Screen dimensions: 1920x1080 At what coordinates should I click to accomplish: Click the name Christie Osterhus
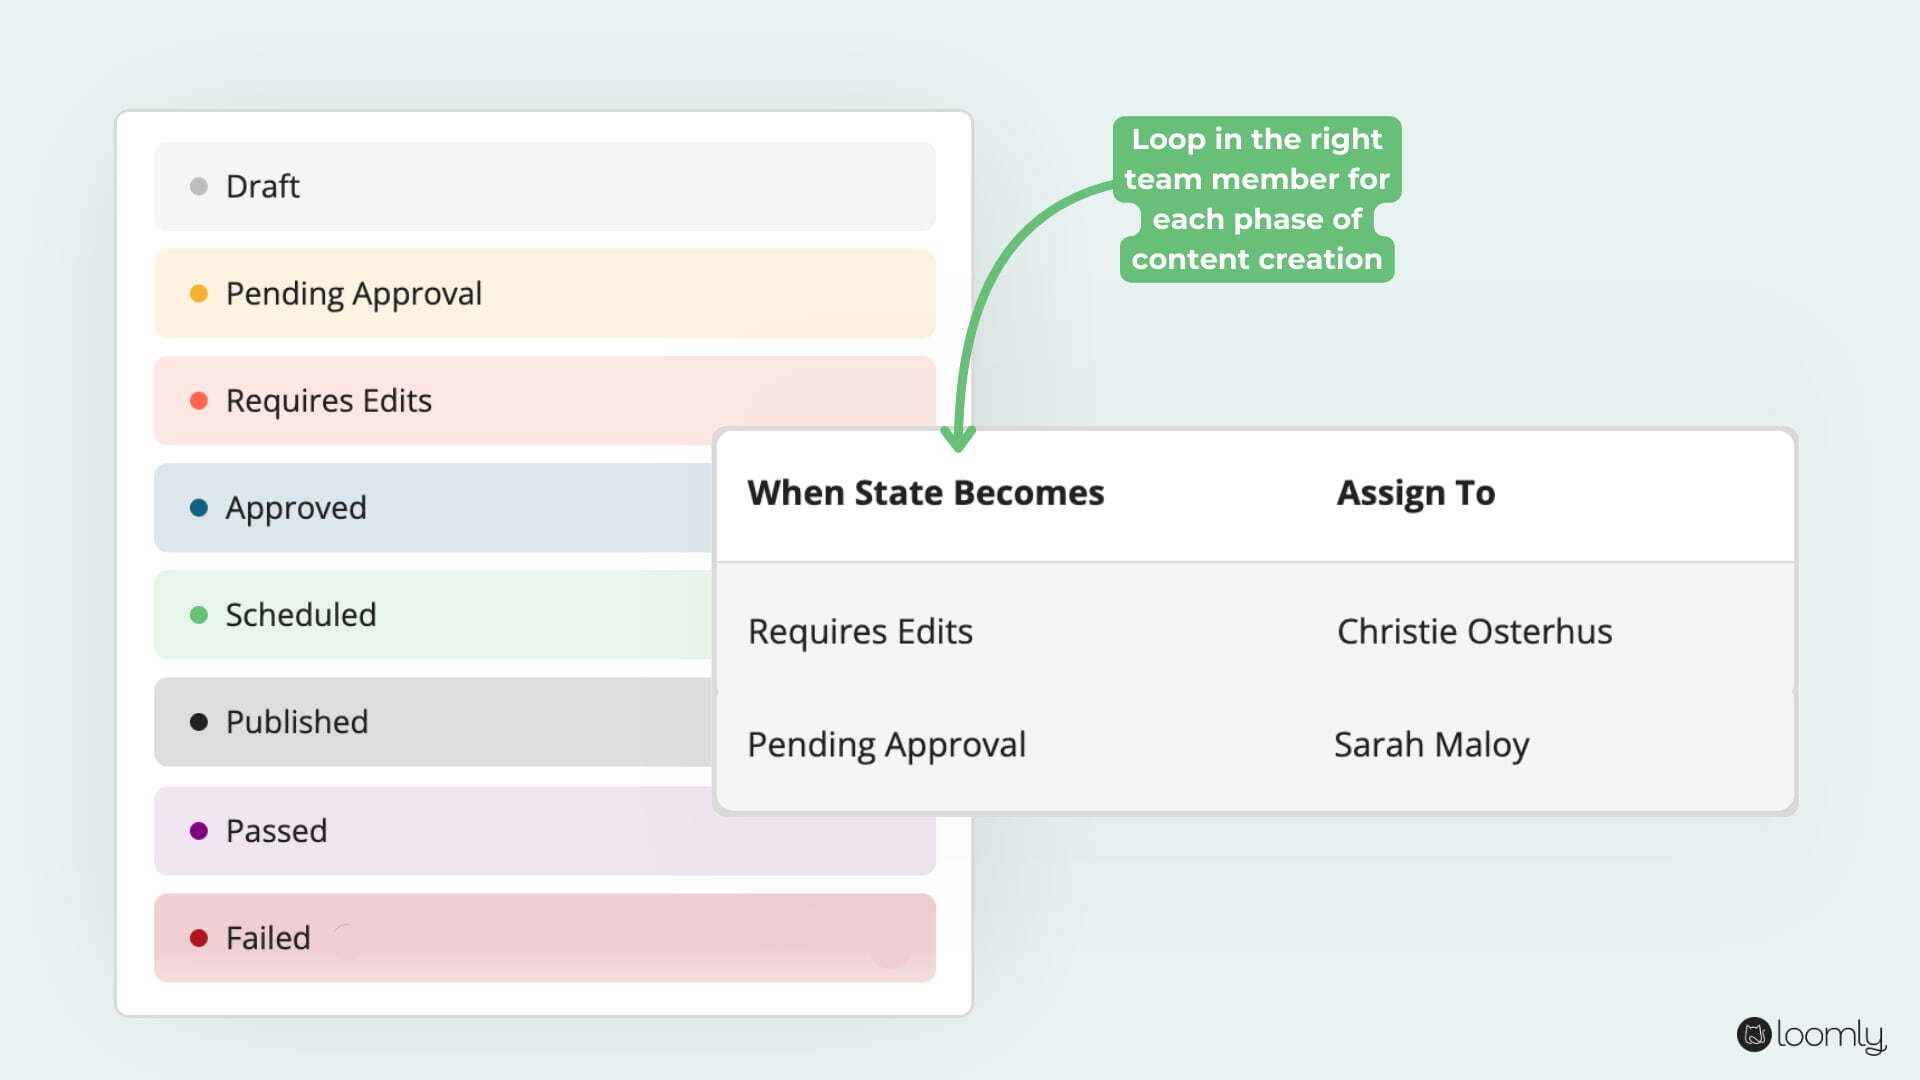click(x=1475, y=631)
